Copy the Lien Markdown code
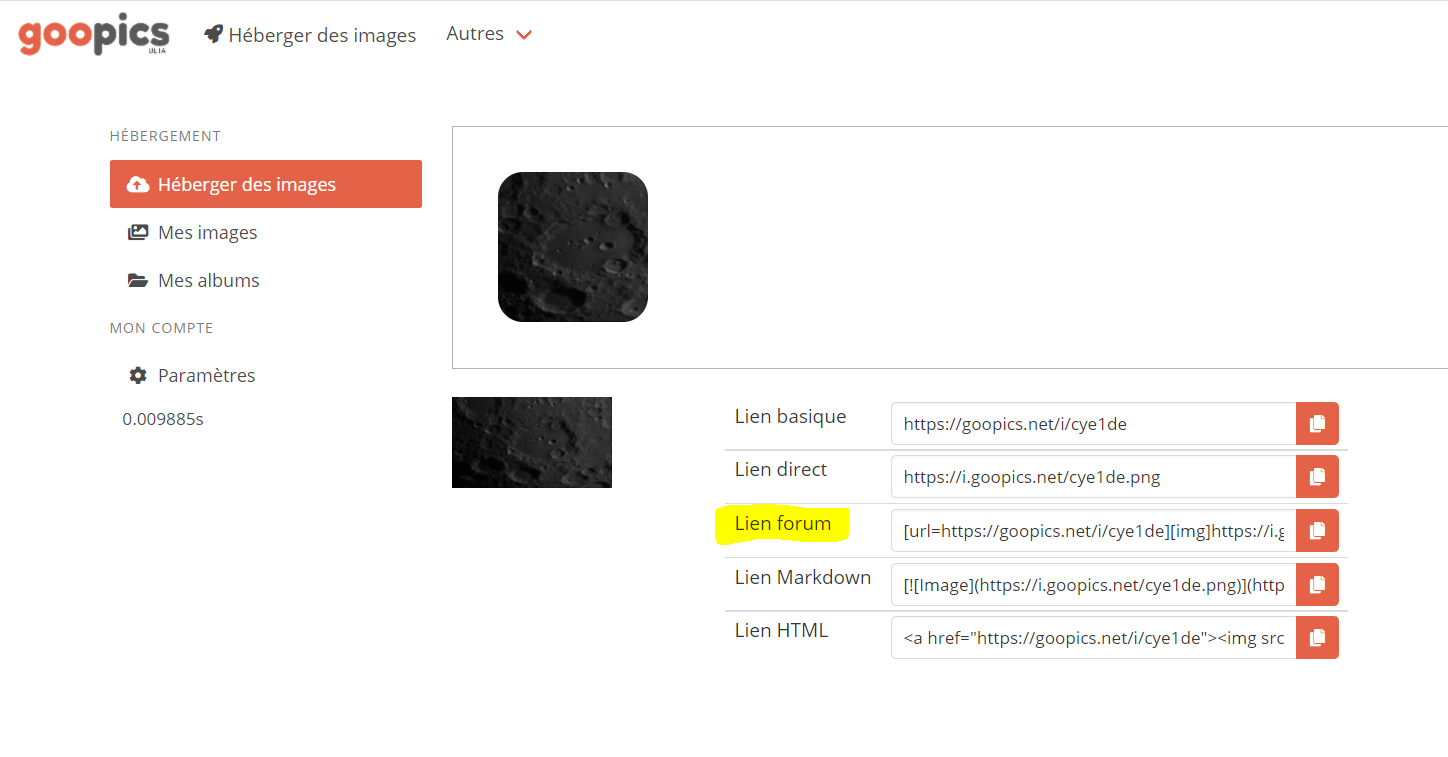Screen dimensions: 1448x757 point(1317,584)
